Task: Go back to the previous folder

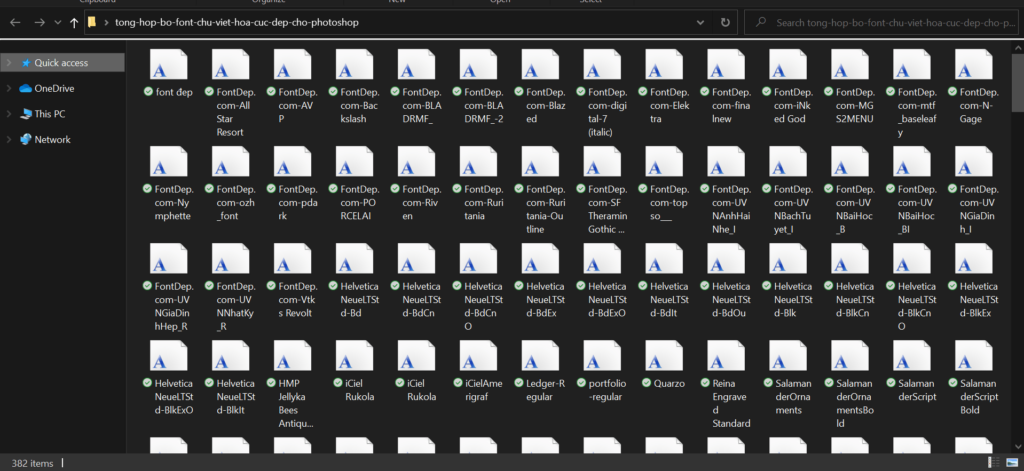Action: tap(15, 22)
